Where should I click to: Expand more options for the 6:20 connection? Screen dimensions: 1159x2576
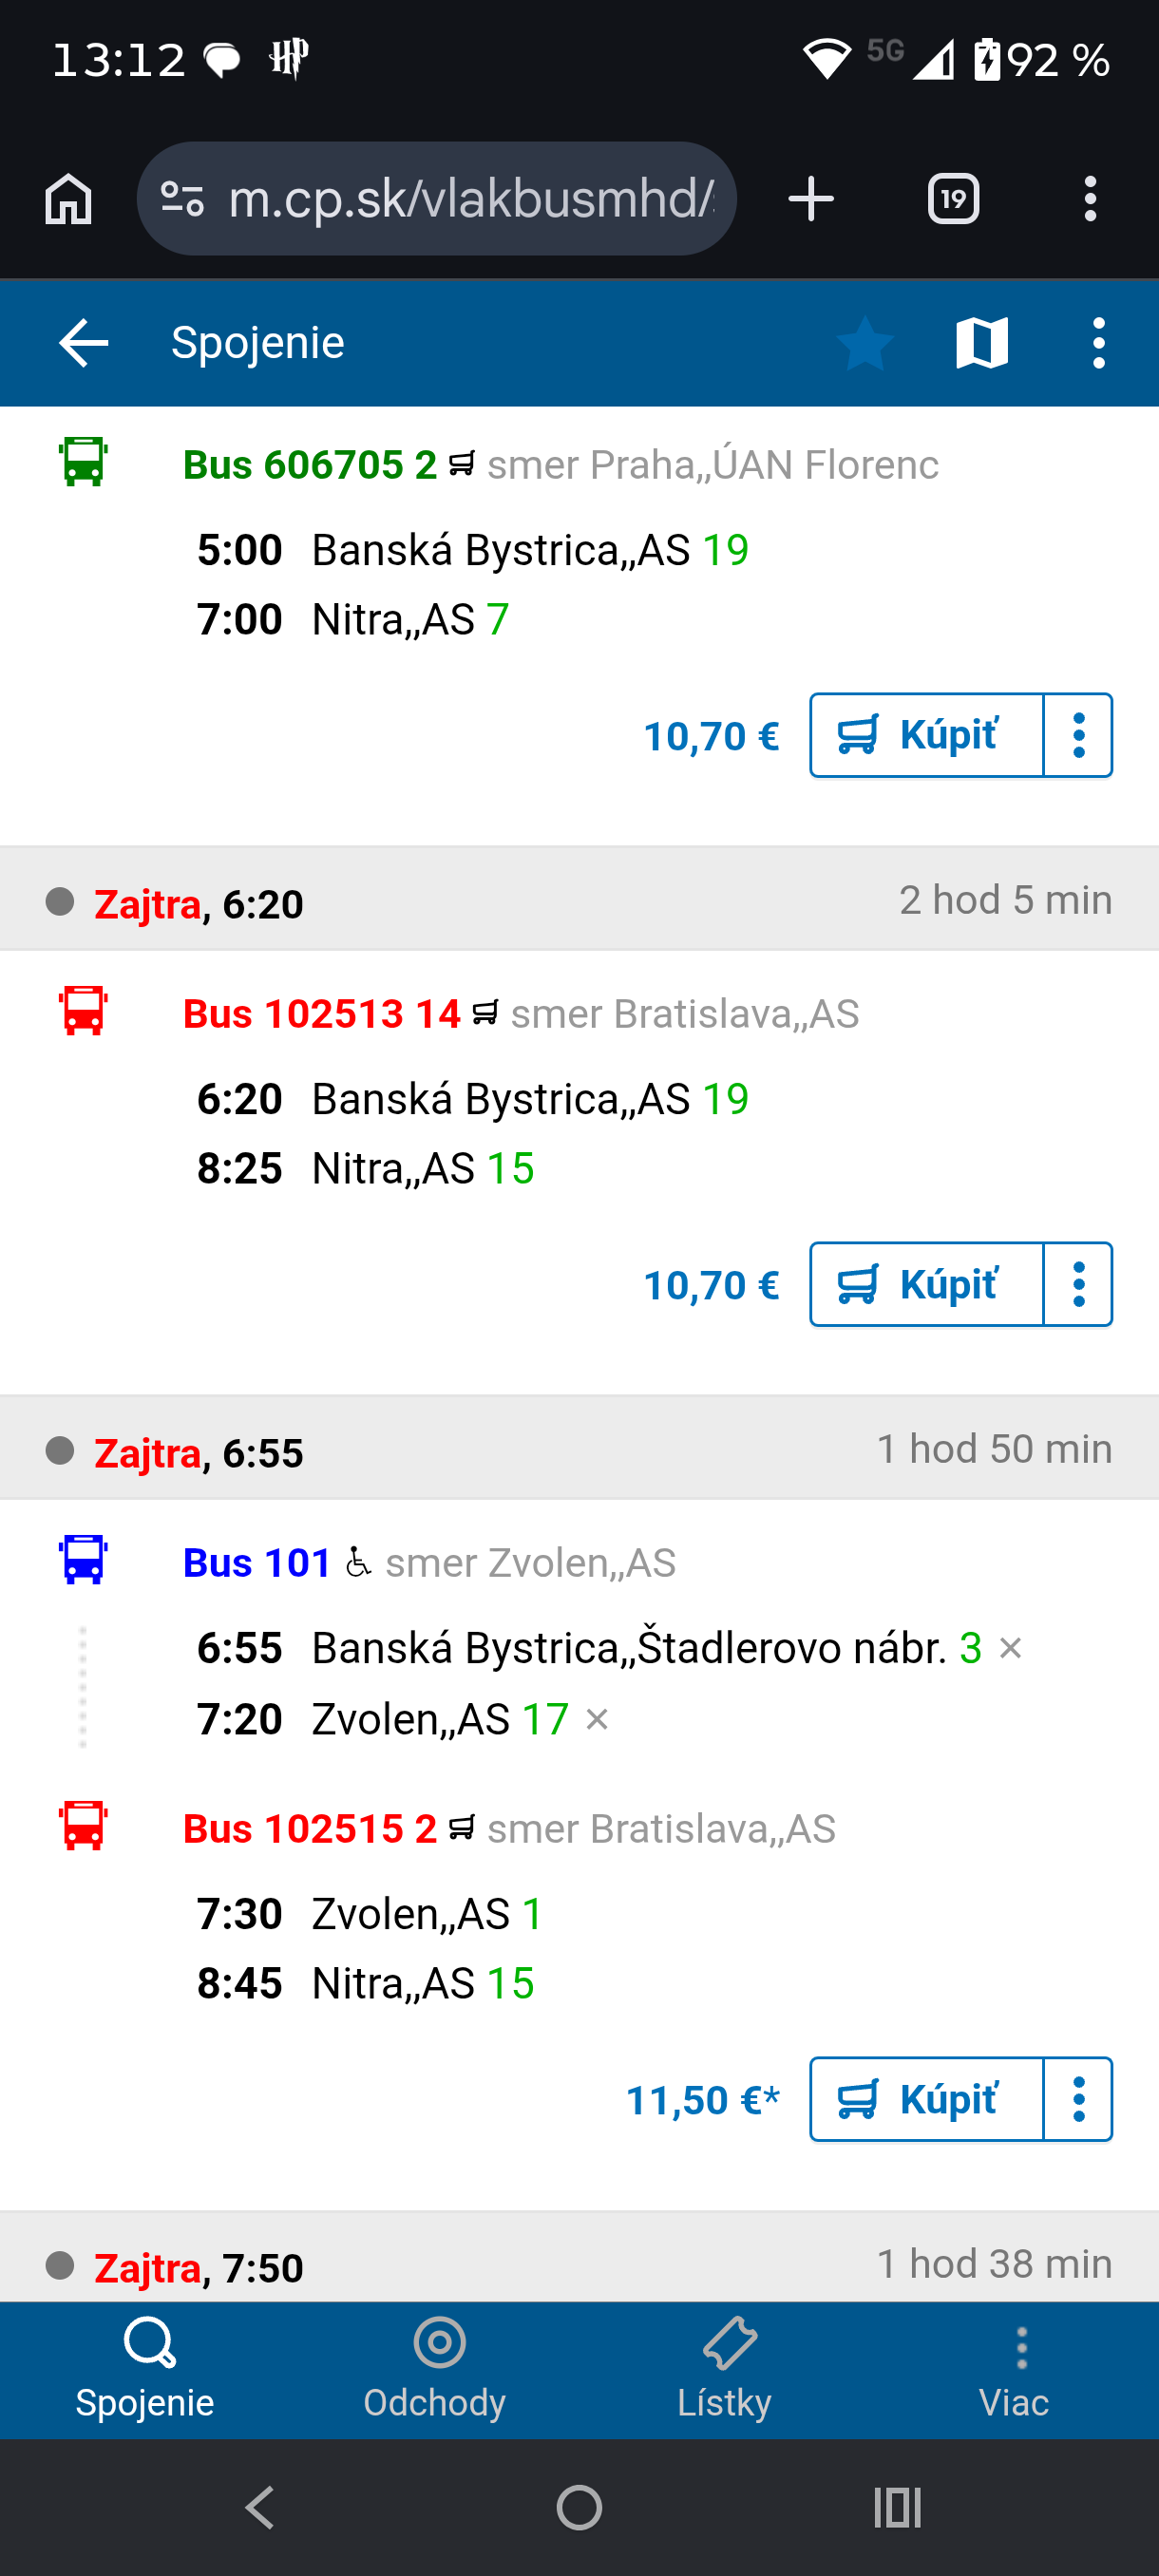tap(1078, 1284)
